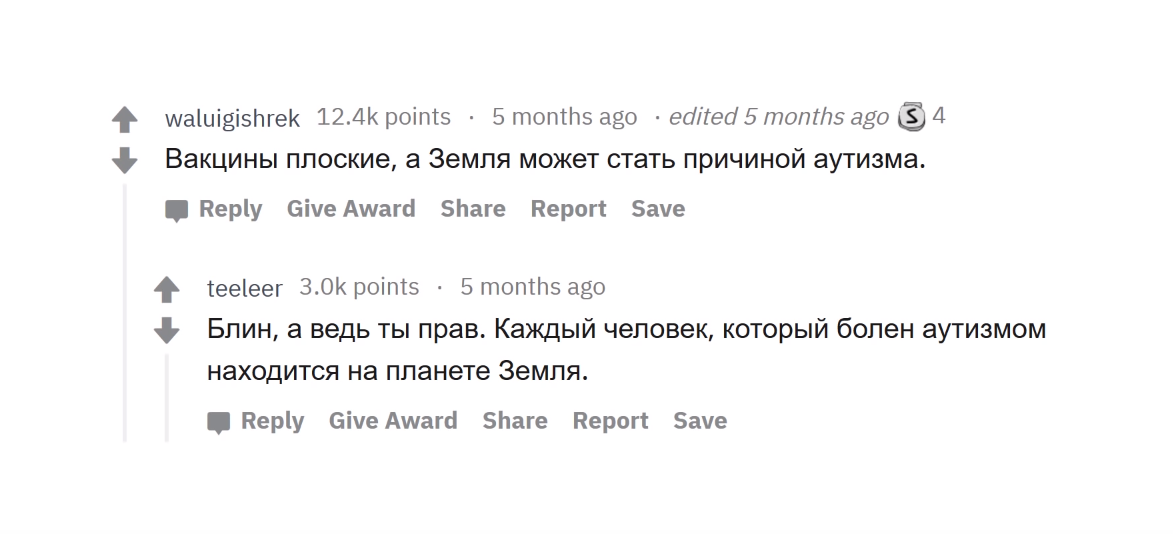Upvote teeleer's reply
The image size is (1173, 534).
[166, 290]
